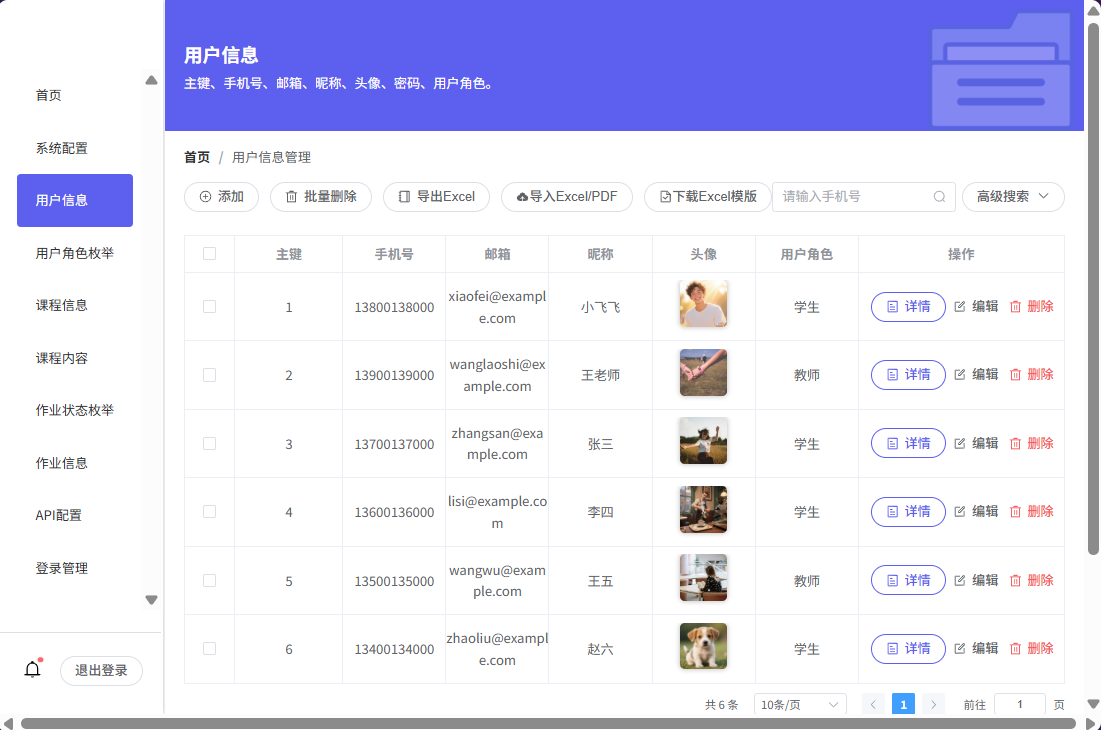This screenshot has width=1101, height=730.
Task: Click the plus icon on the 添加 button
Action: 205,197
